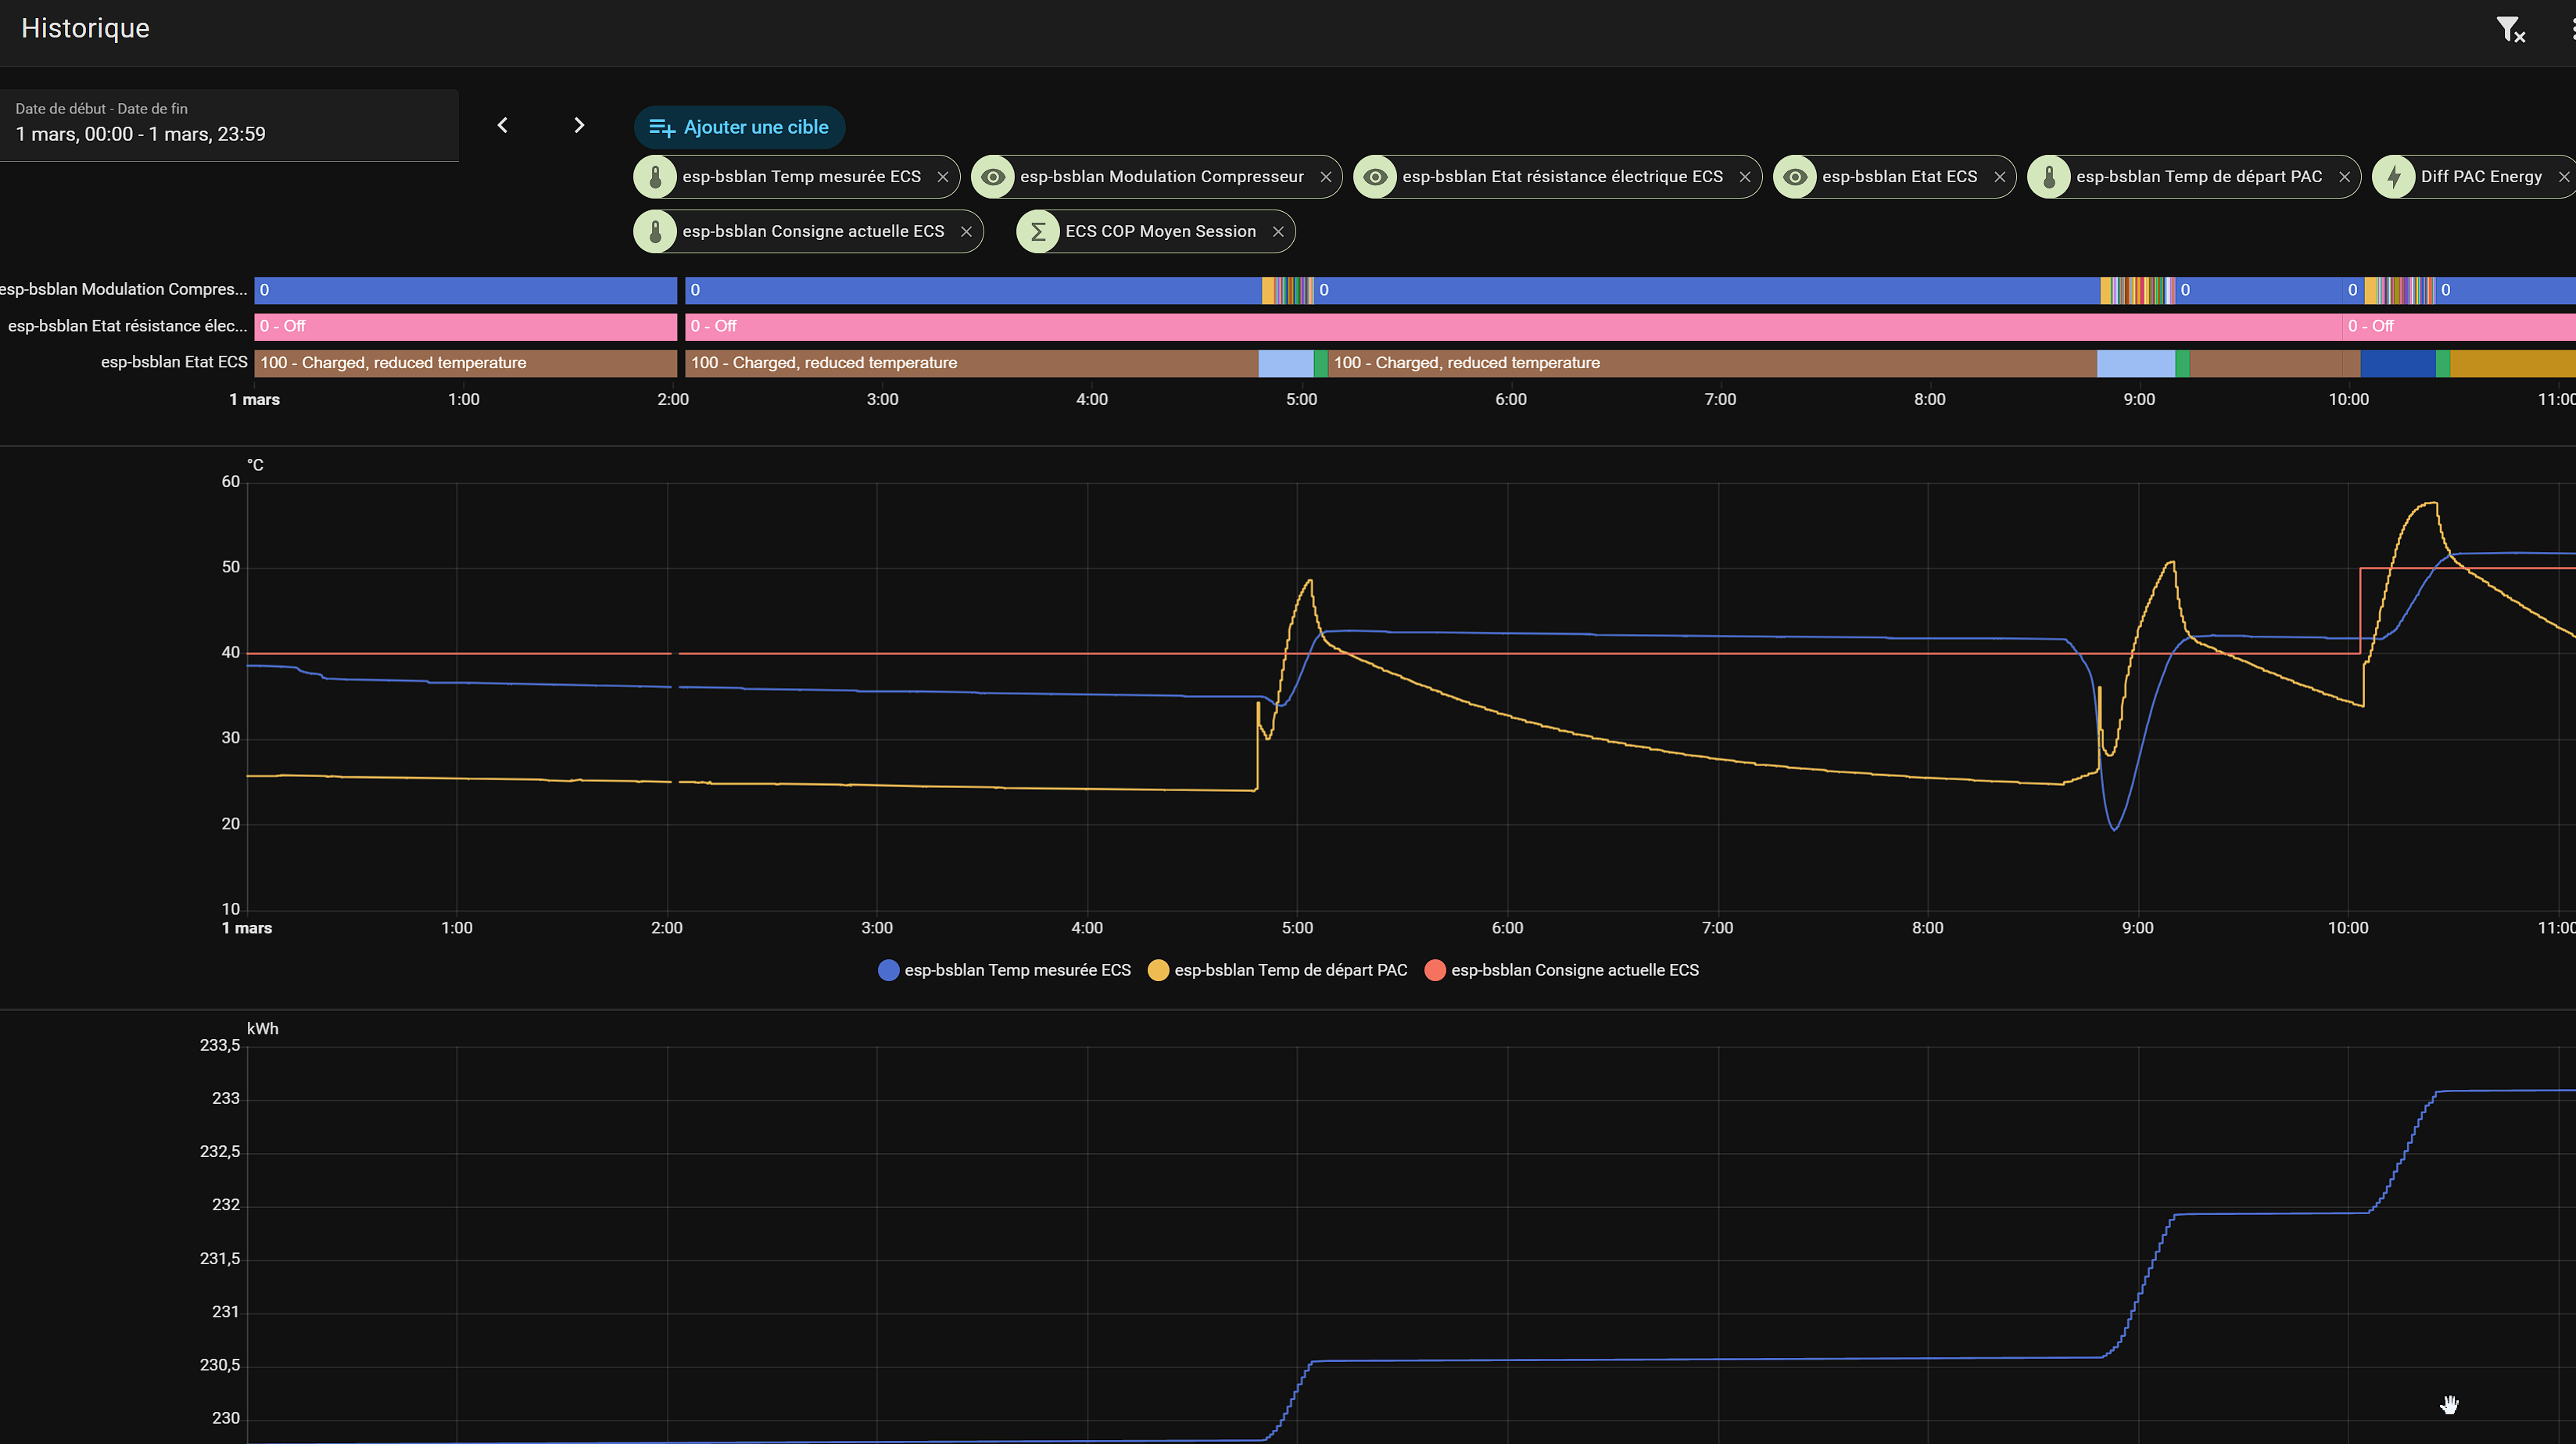Image resolution: width=2576 pixels, height=1444 pixels.
Task: Click Ajouter une cible button
Action: coord(739,127)
